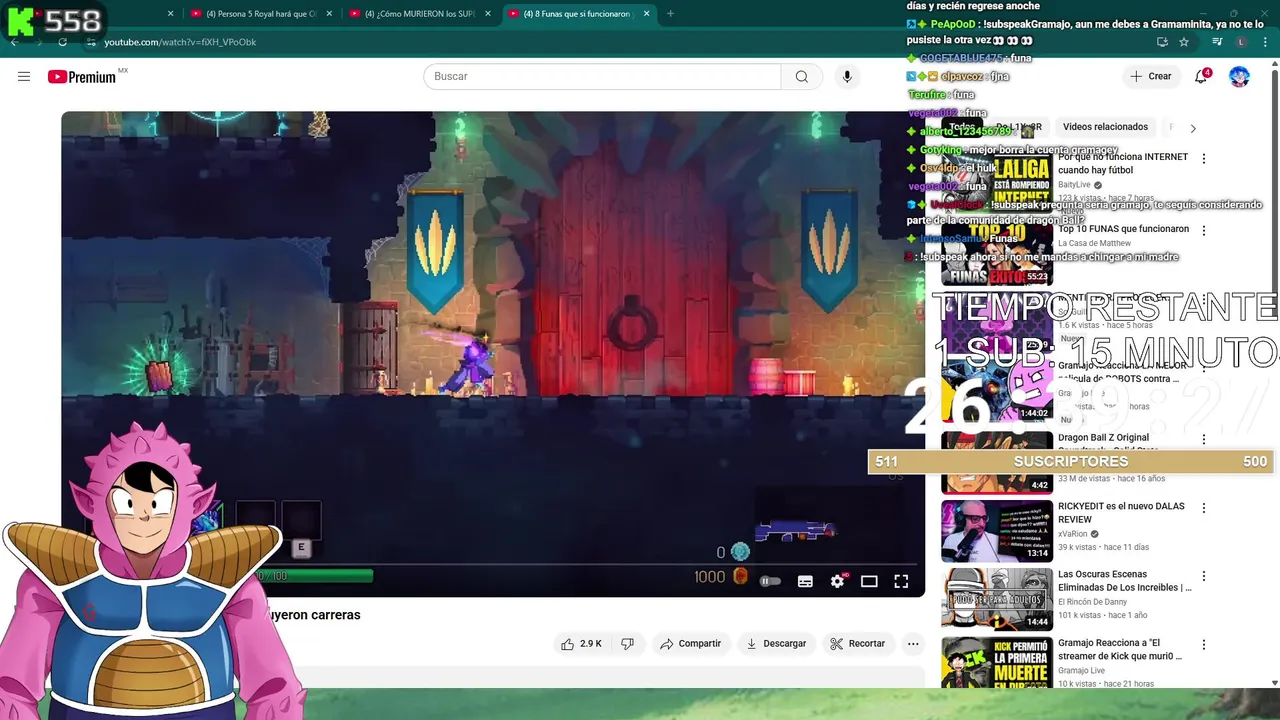This screenshot has height=720, width=1280.
Task: Open the LALIGA internet video thumbnail
Action: coord(996,182)
